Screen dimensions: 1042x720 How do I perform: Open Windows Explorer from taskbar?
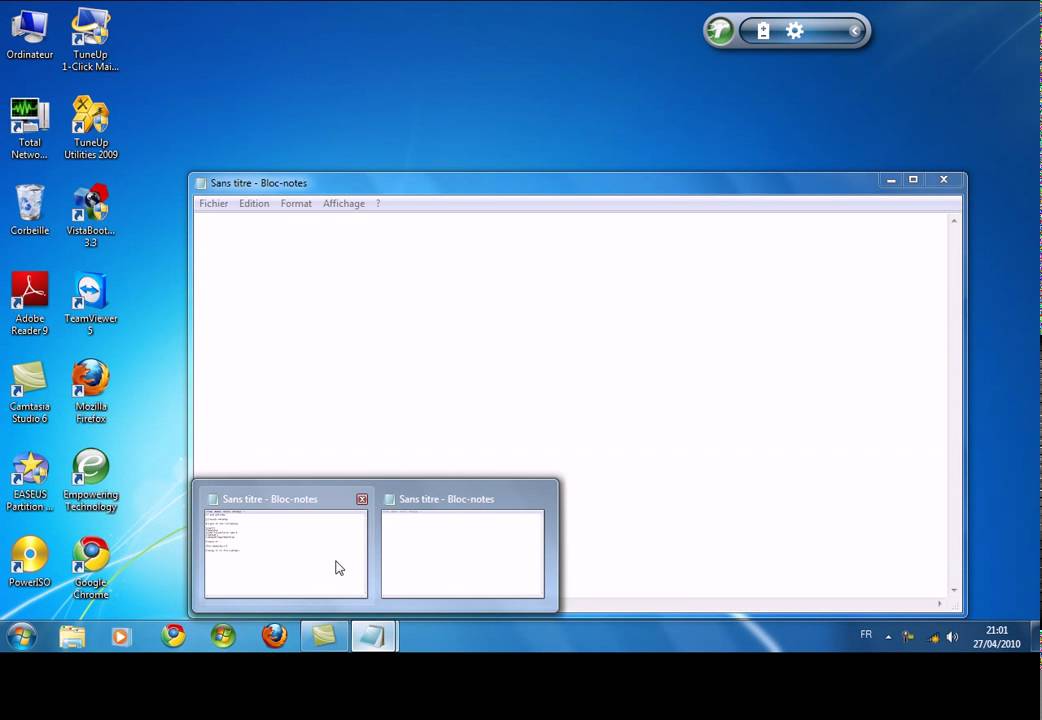point(72,636)
